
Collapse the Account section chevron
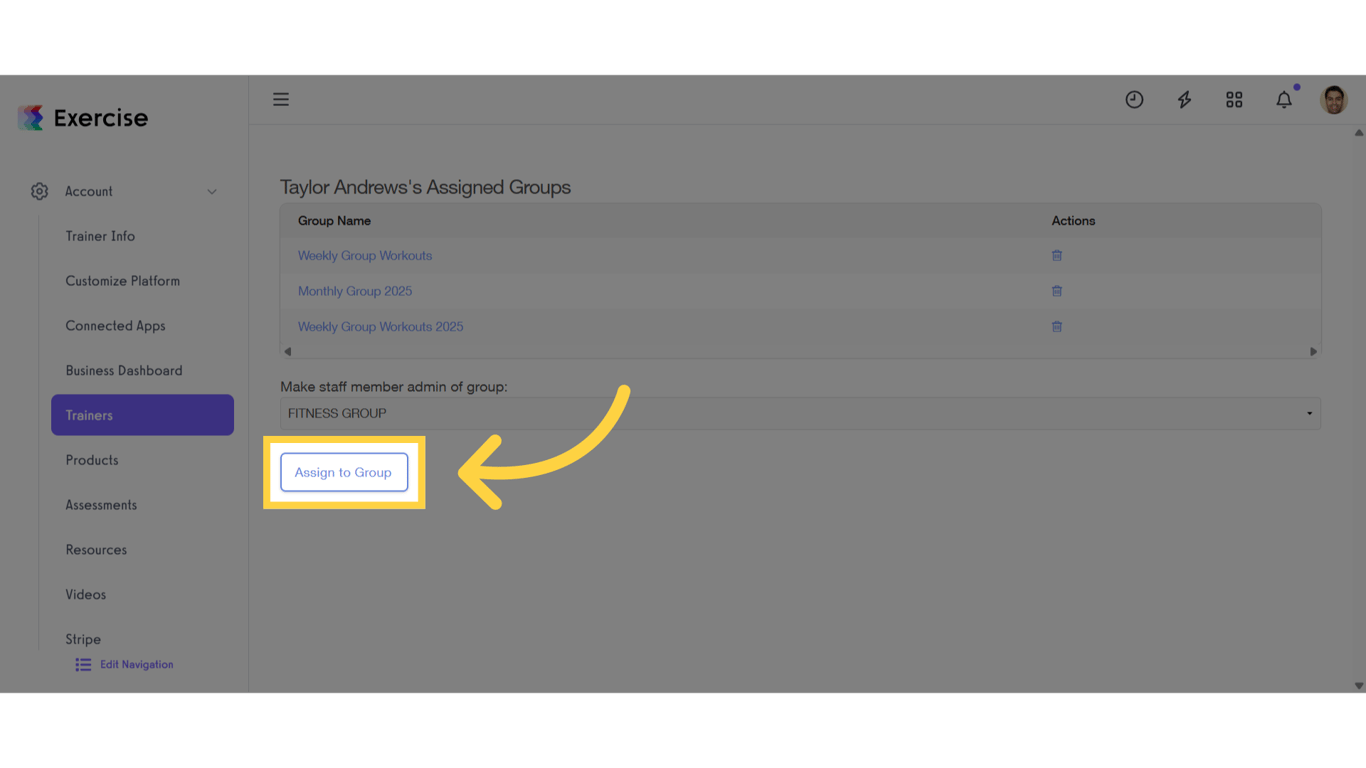point(211,191)
